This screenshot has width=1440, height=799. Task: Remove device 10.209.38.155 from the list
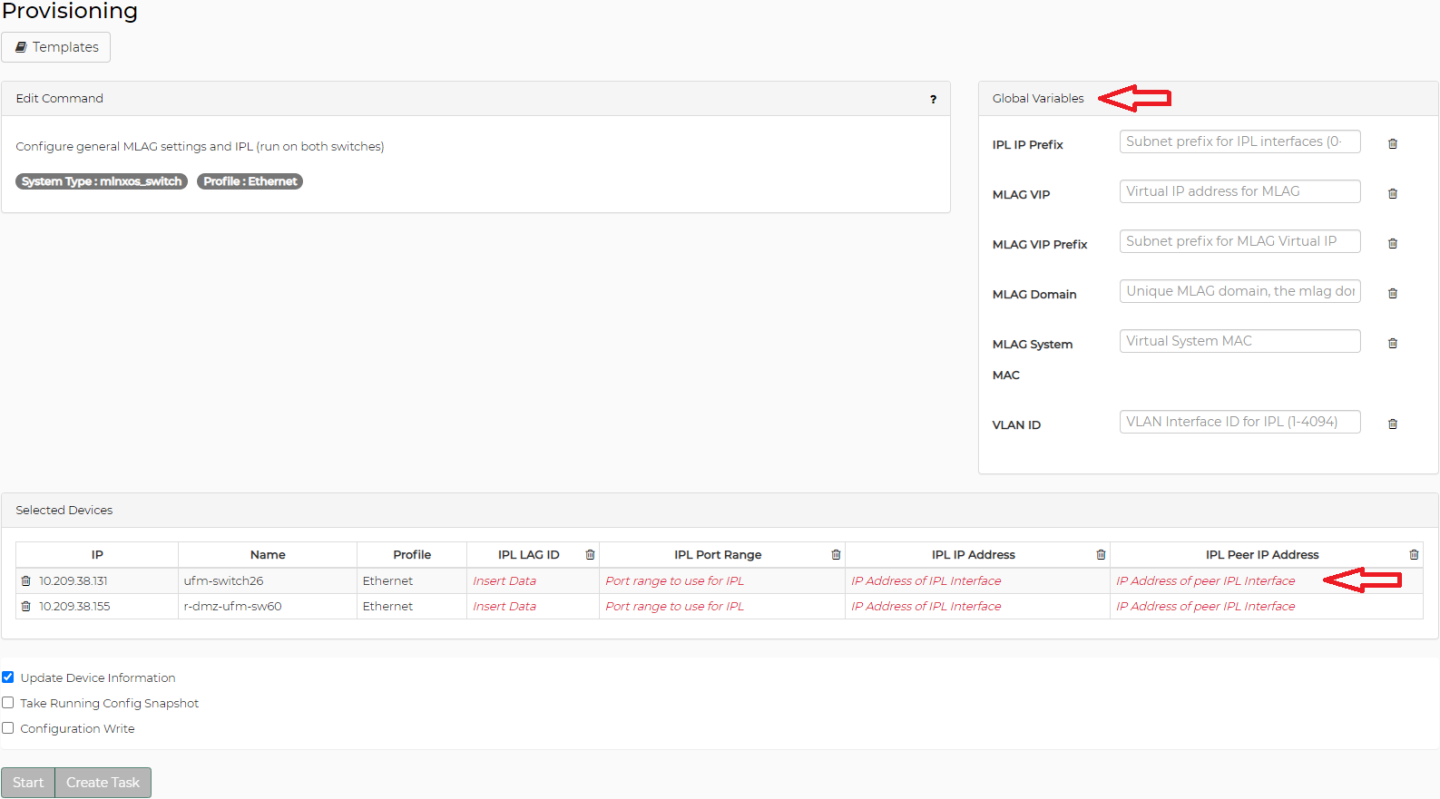(26, 607)
